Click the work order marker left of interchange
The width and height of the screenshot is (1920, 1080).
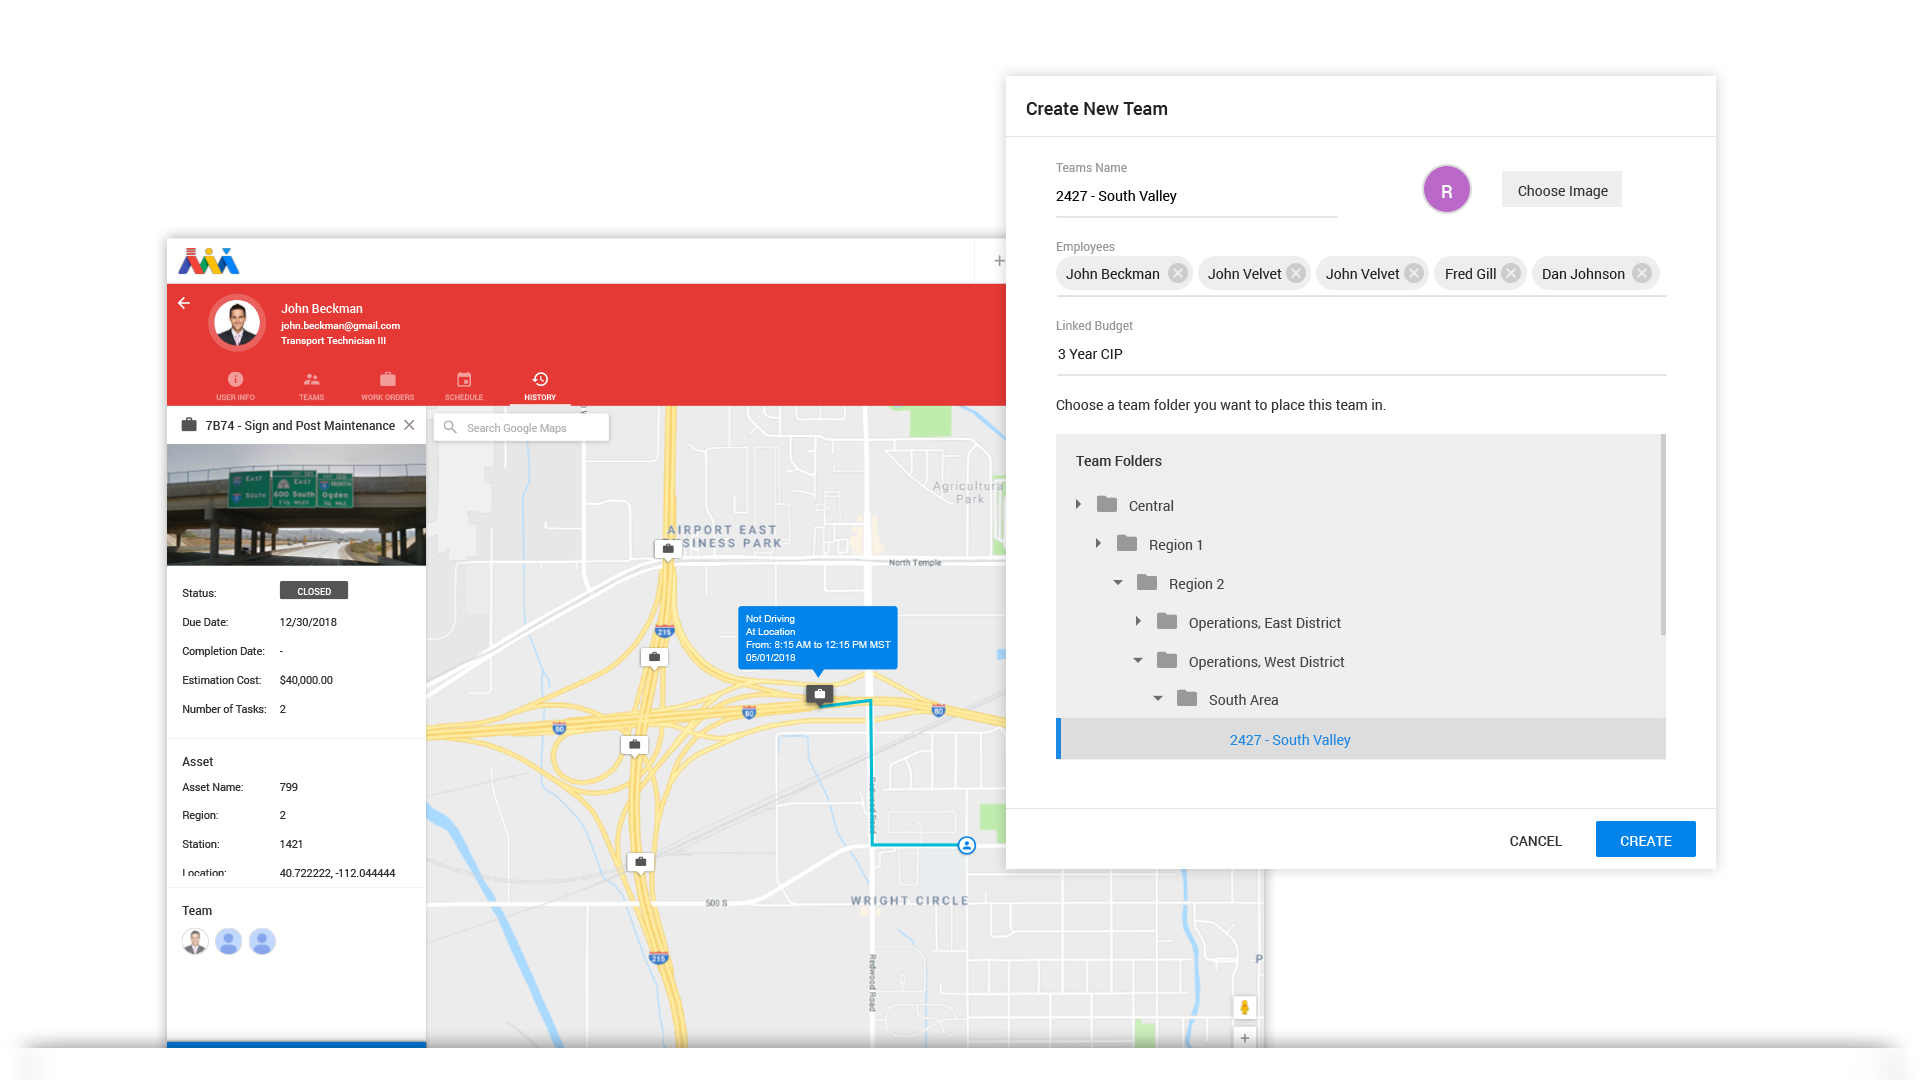coord(634,745)
